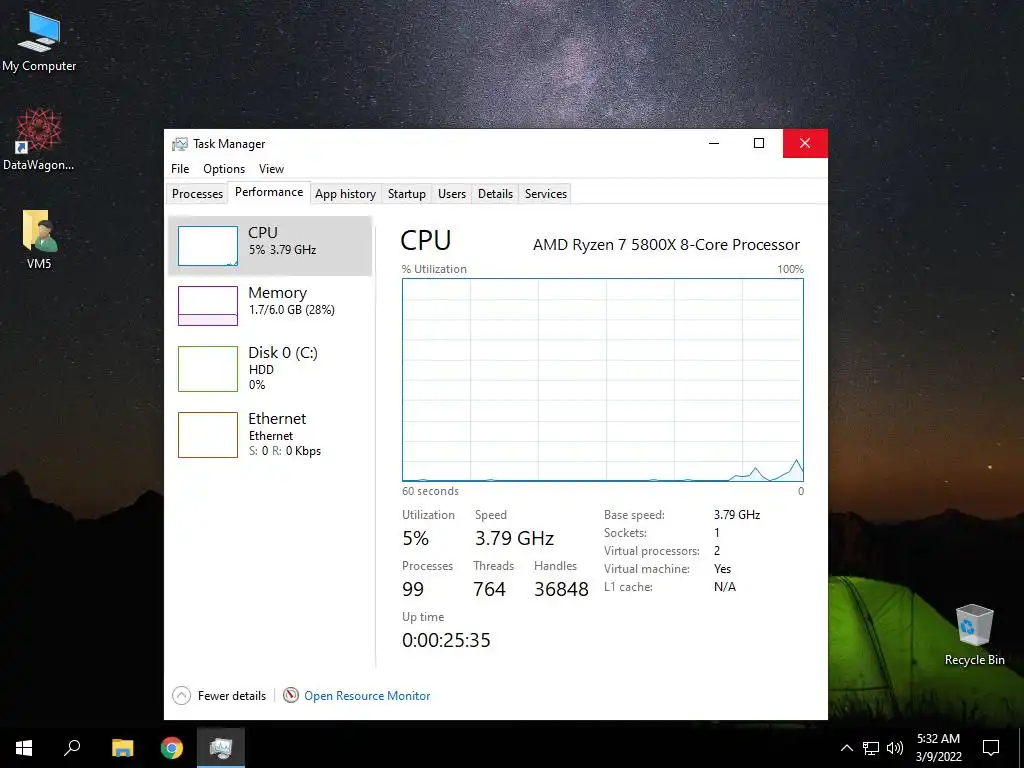
Task: Select the Ethernet graph thumbnail
Action: (x=208, y=435)
